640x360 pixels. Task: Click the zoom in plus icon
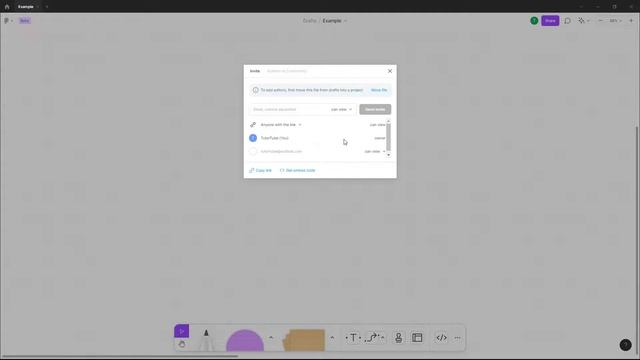pos(631,20)
